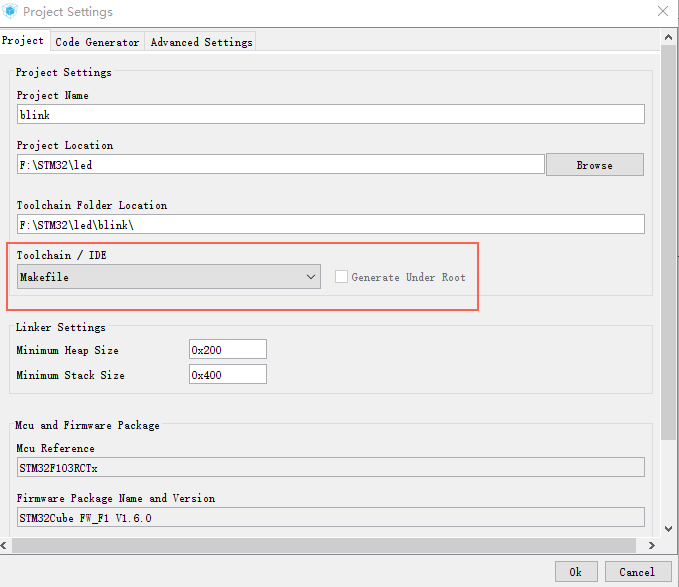
Task: Click the STM32CubeMX cube icon in title bar
Action: [10, 11]
